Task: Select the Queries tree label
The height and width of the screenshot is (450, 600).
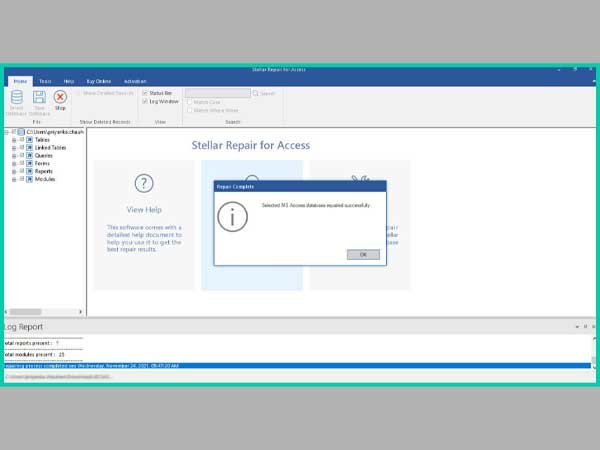Action: point(44,156)
